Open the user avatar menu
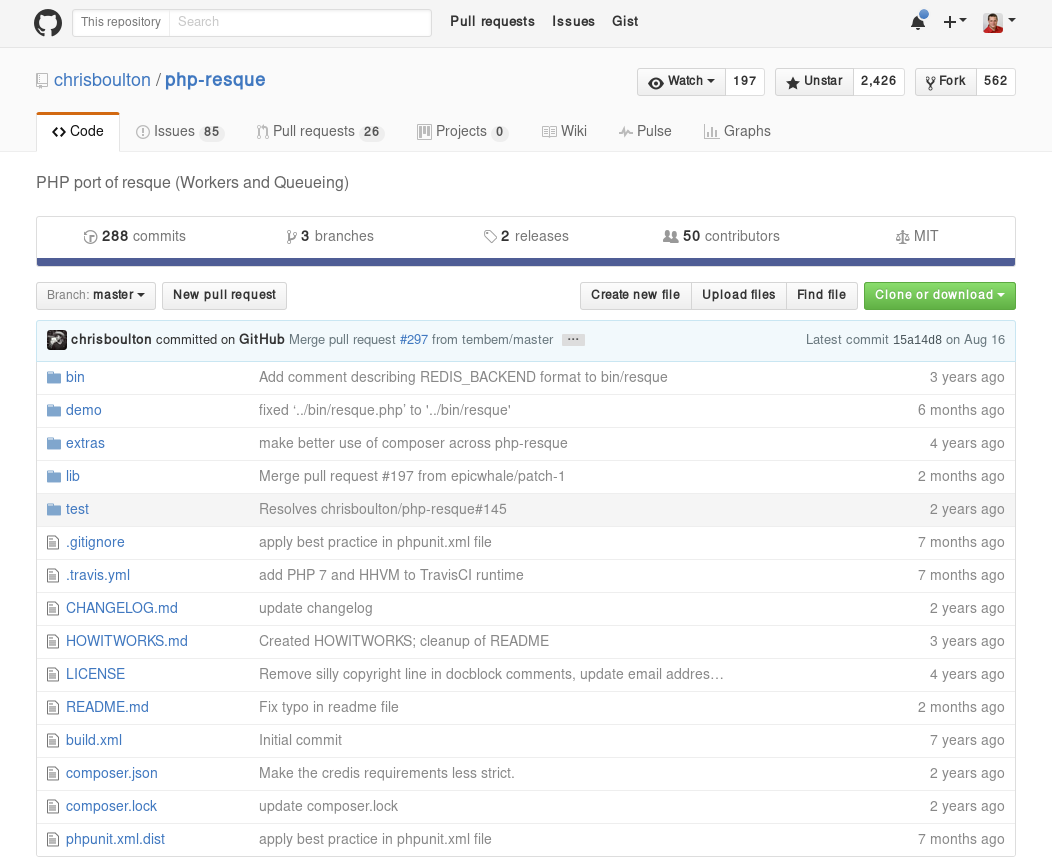Screen dimensions: 1052x864 pyautogui.click(x=999, y=22)
